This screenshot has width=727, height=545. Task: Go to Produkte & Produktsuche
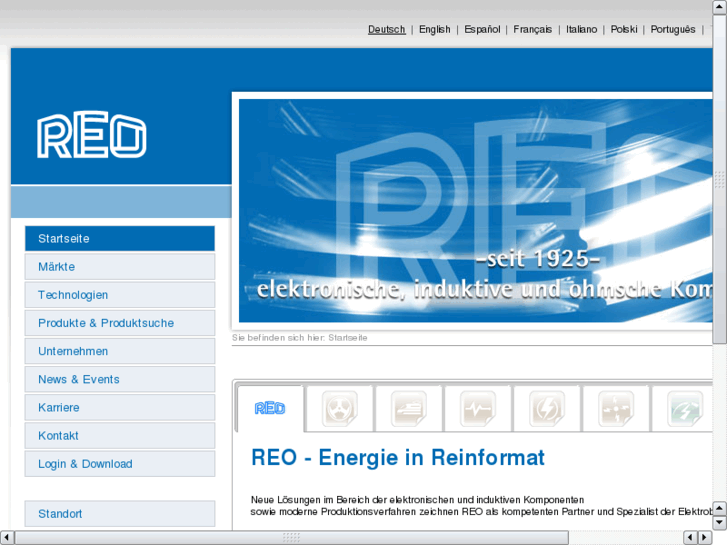[x=120, y=323]
